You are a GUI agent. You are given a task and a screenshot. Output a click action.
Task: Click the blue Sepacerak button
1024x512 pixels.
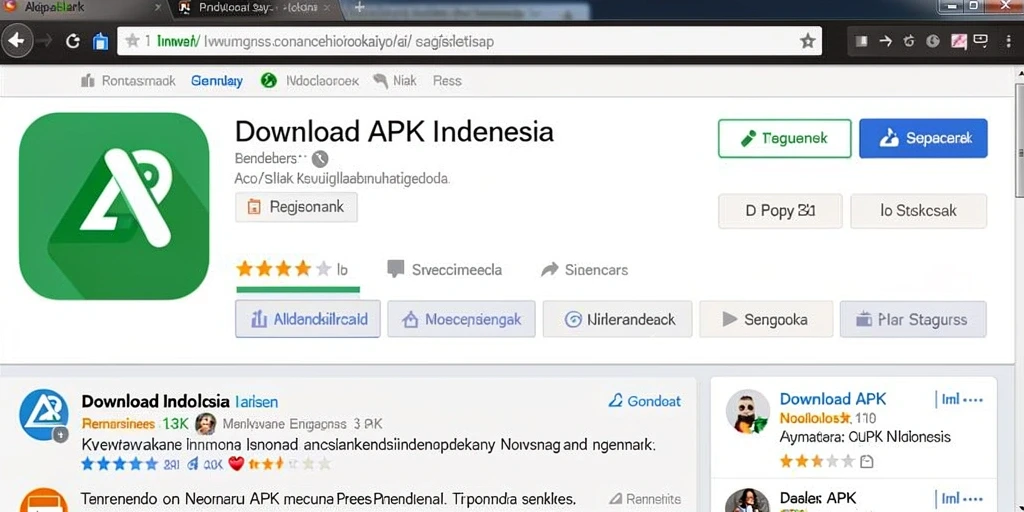coord(923,138)
